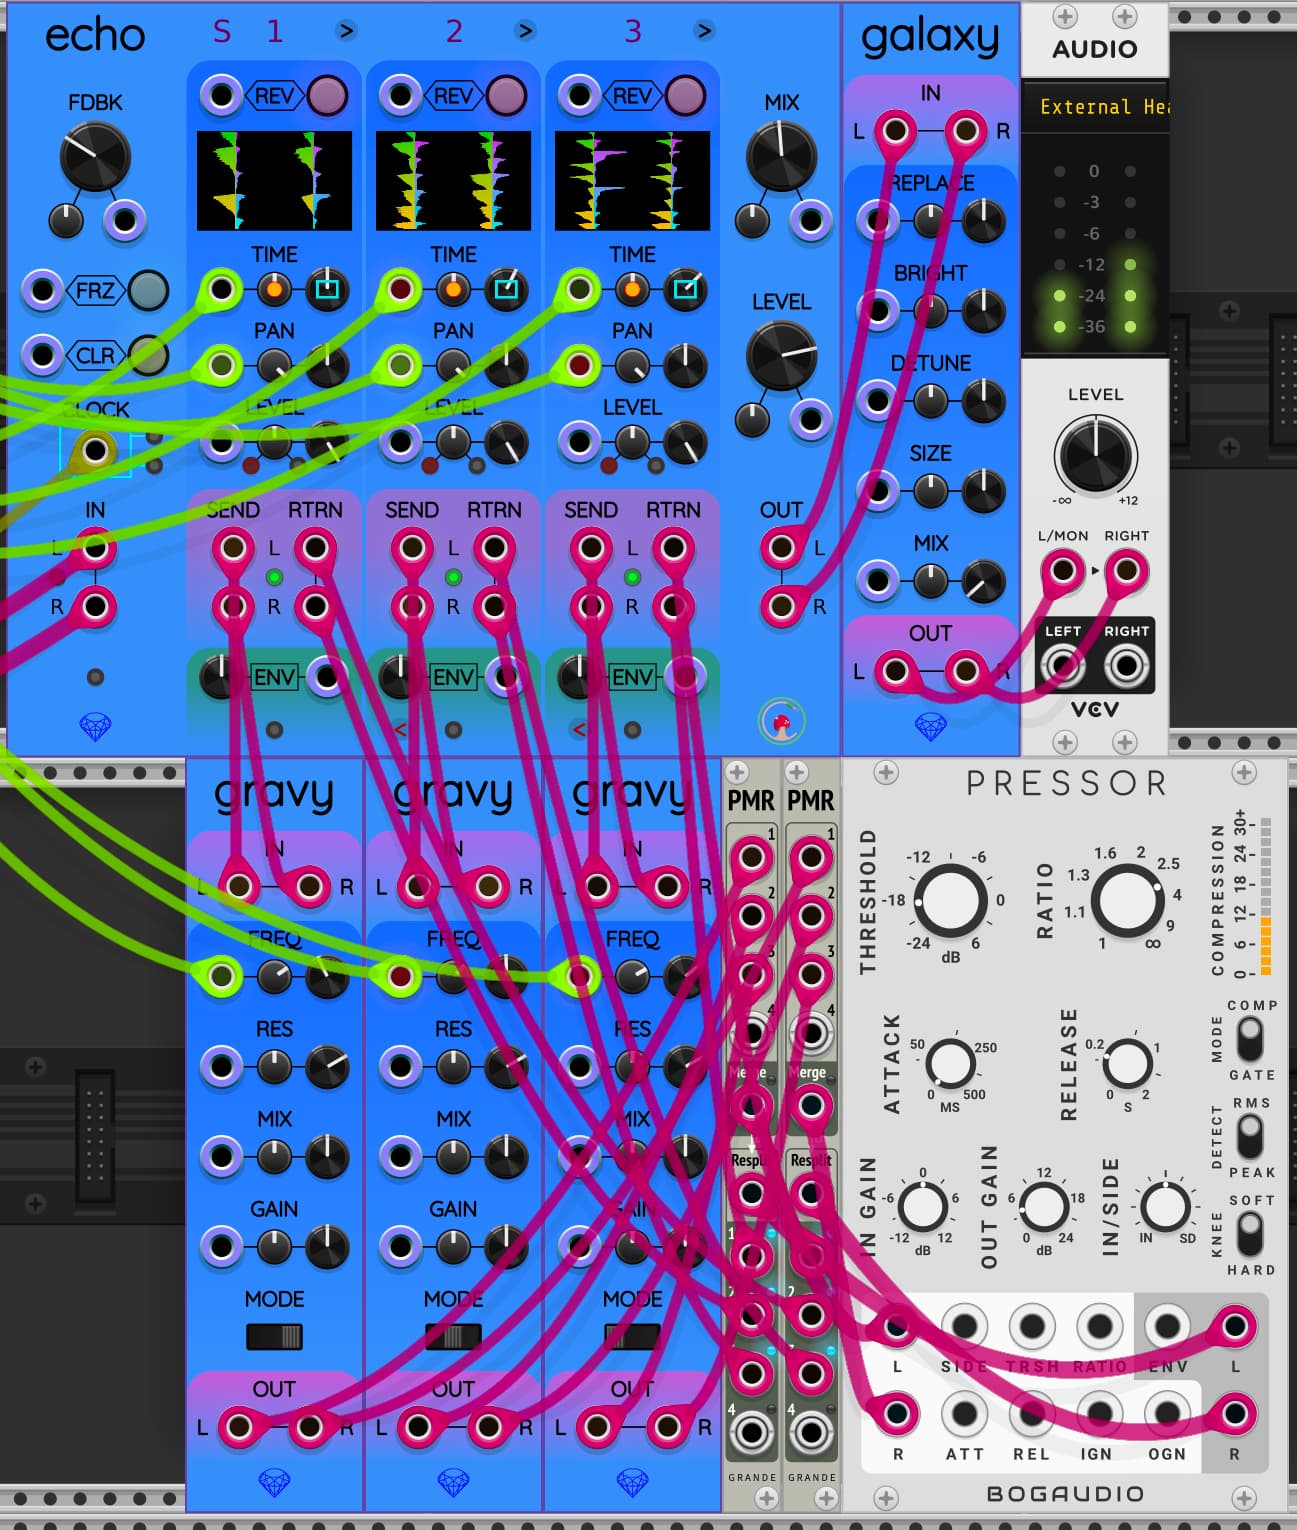Viewport: 1297px width, 1530px height.
Task: Click the Audio module L/MON input jack
Action: pyautogui.click(x=1062, y=571)
